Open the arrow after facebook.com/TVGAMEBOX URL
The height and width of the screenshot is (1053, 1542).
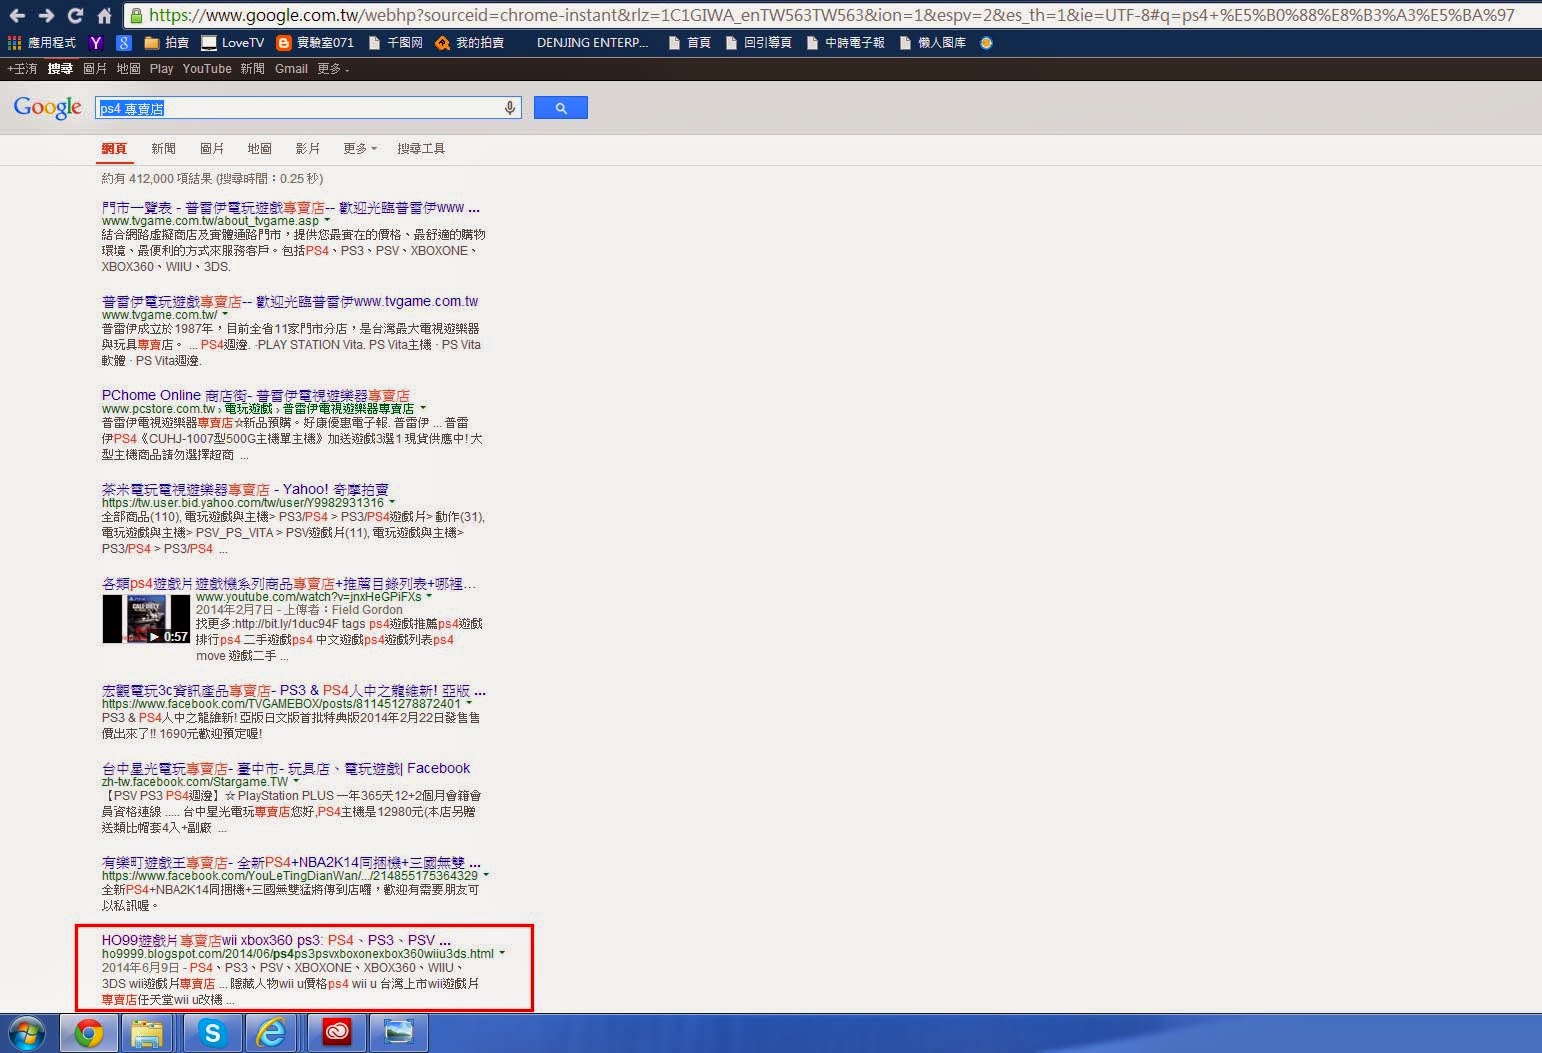pyautogui.click(x=469, y=704)
